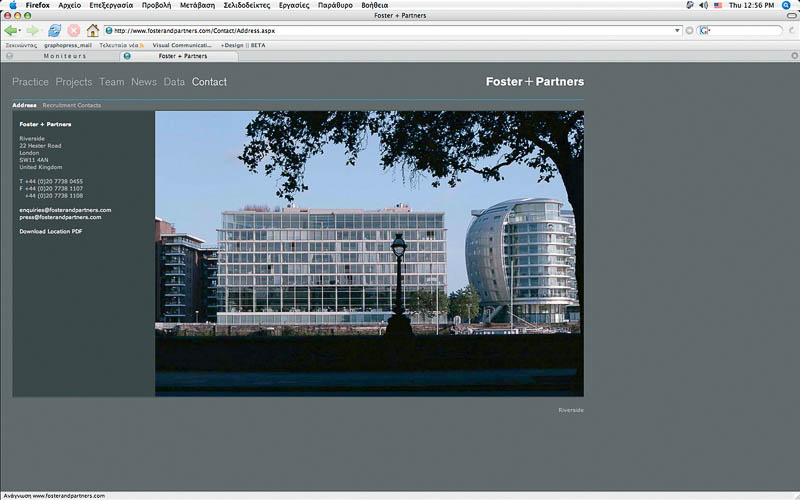Click the Foster + Partners logo
The width and height of the screenshot is (800, 500).
pos(535,82)
